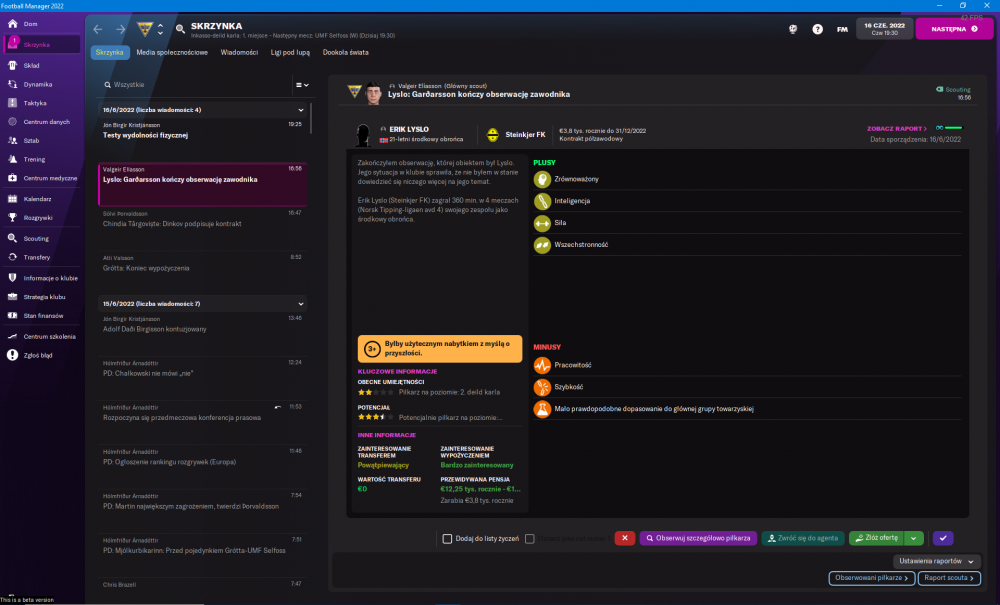Check the 'Dodaj do listy życzeń' checkbox
The image size is (1000, 605).
[x=448, y=538]
